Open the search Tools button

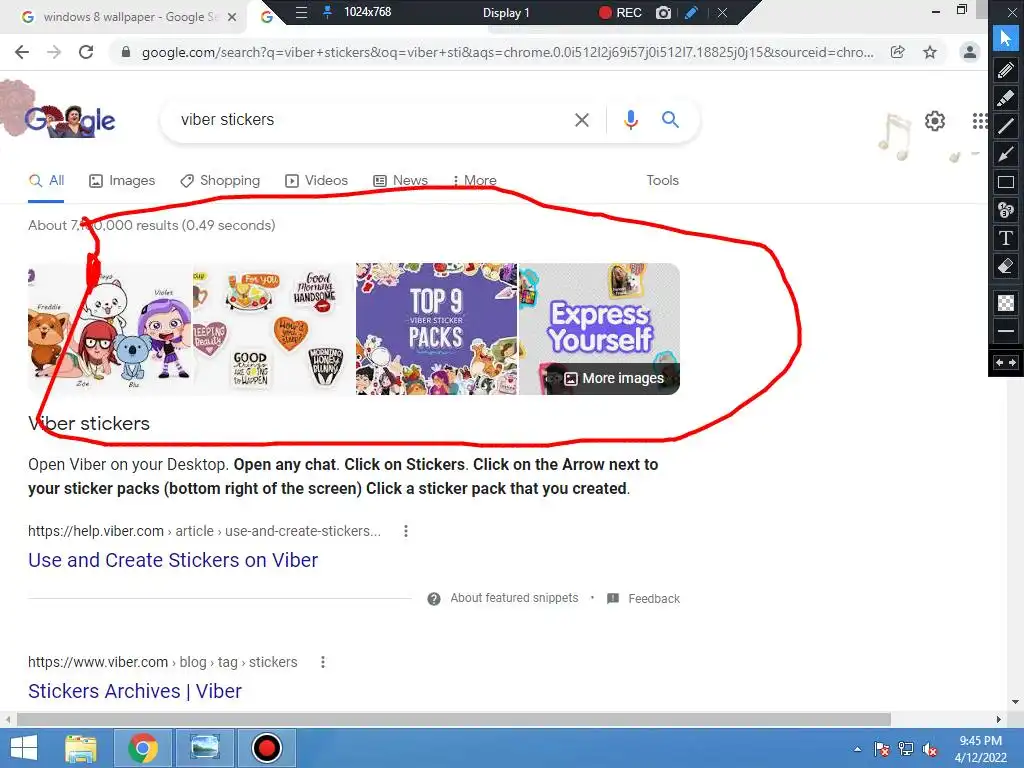tap(663, 180)
